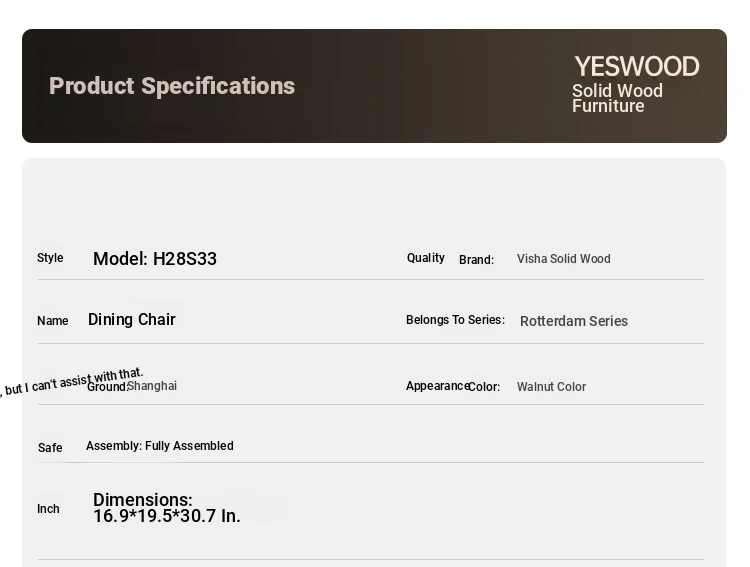
Task: Click the Dimensions: 16.9*19.5*30.7 In. text
Action: tap(166, 508)
